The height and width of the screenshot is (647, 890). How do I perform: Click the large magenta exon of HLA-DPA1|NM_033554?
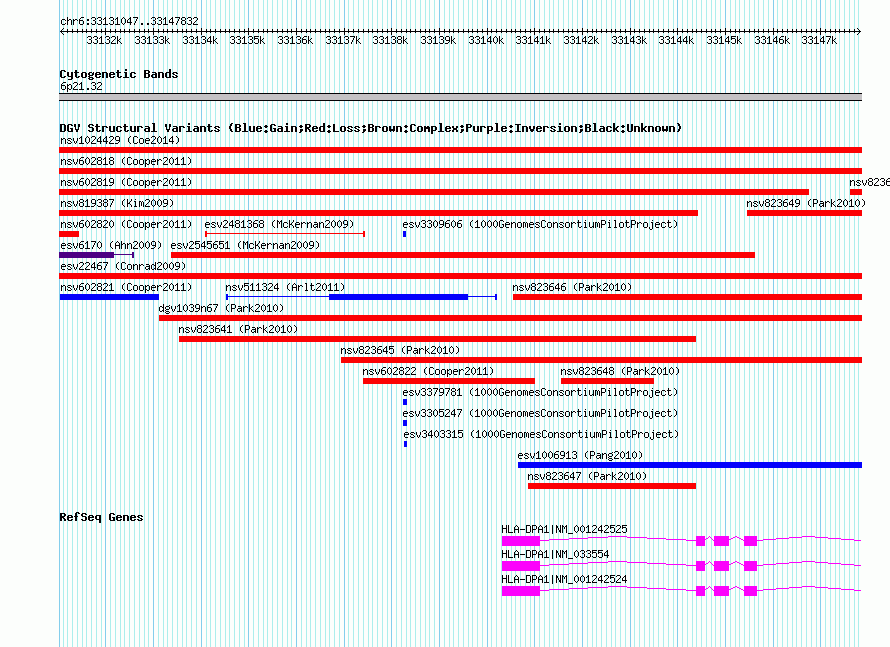[x=520, y=566]
